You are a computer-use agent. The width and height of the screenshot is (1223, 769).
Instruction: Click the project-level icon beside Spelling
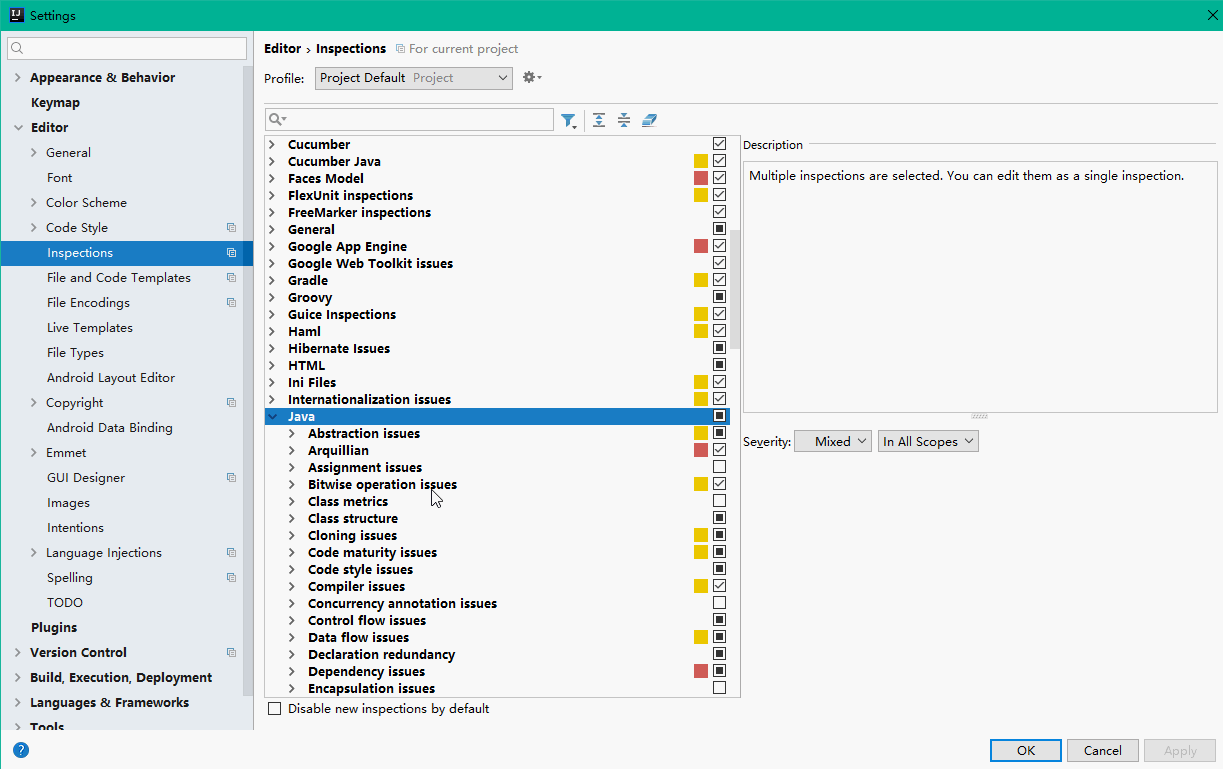[231, 578]
